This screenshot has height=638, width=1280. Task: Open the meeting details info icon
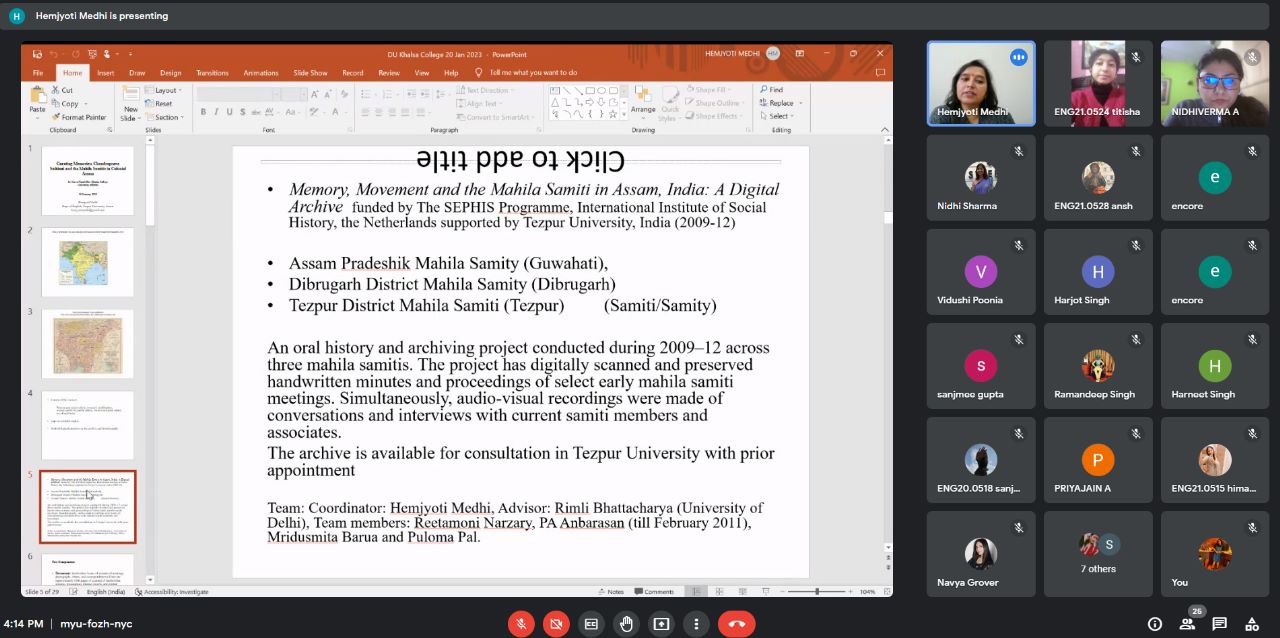[1155, 624]
